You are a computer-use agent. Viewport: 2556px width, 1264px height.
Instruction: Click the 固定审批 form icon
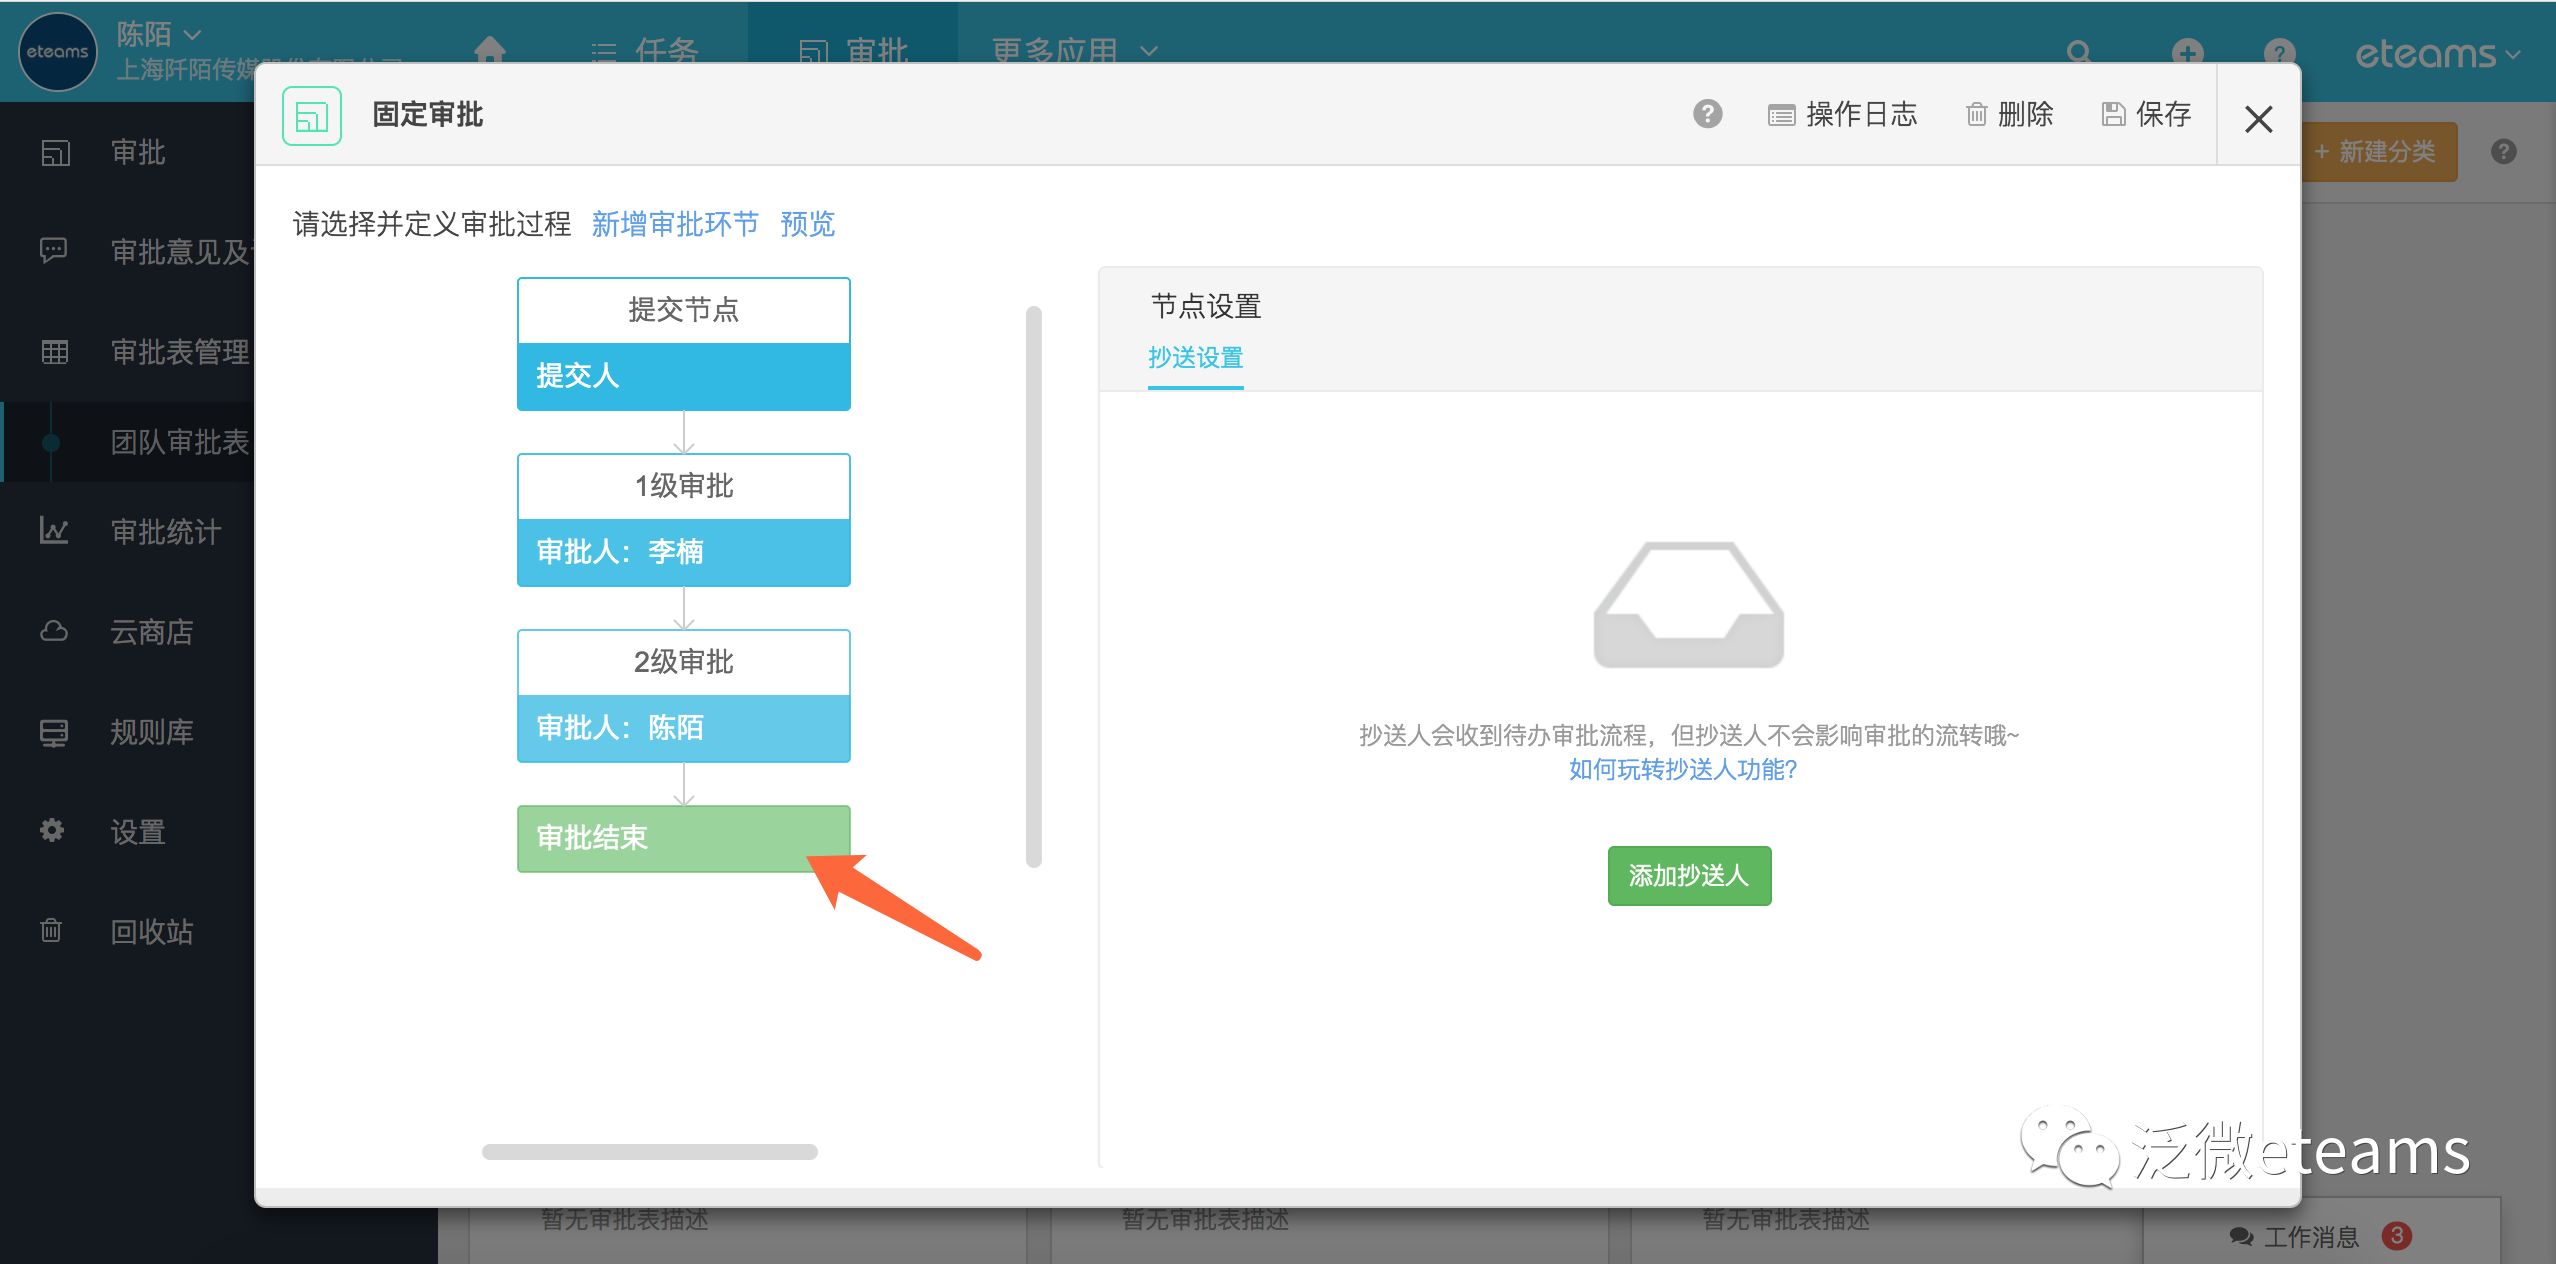(312, 116)
